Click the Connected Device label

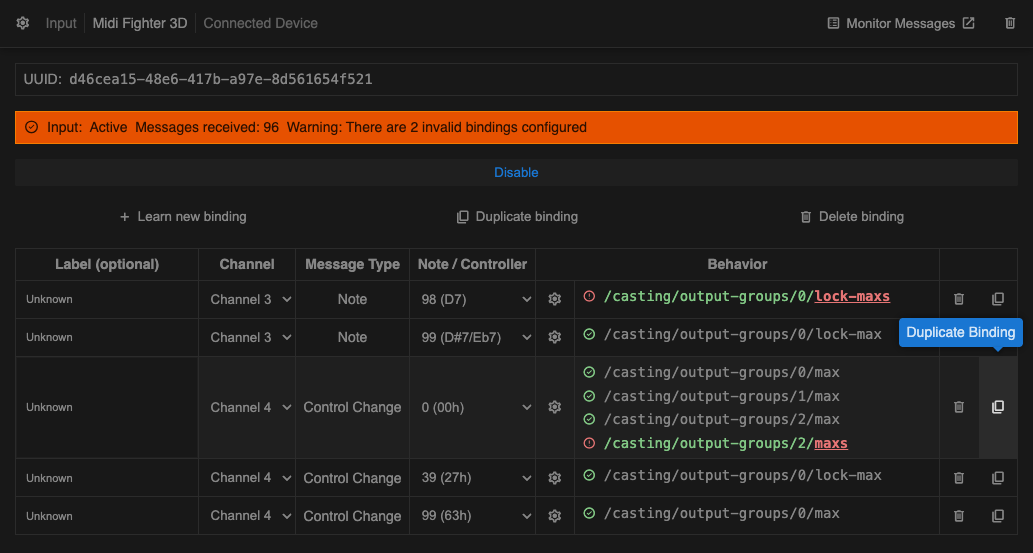click(260, 23)
